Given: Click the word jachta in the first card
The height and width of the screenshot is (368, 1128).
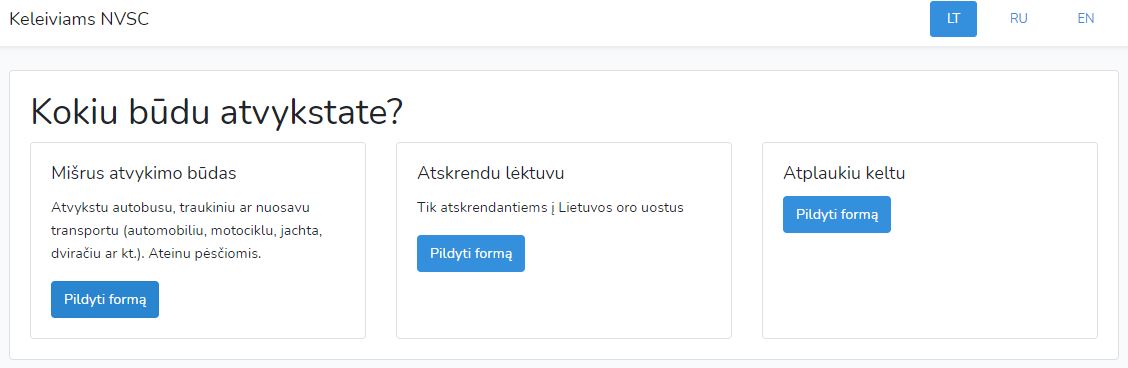Looking at the screenshot, I should click(305, 231).
